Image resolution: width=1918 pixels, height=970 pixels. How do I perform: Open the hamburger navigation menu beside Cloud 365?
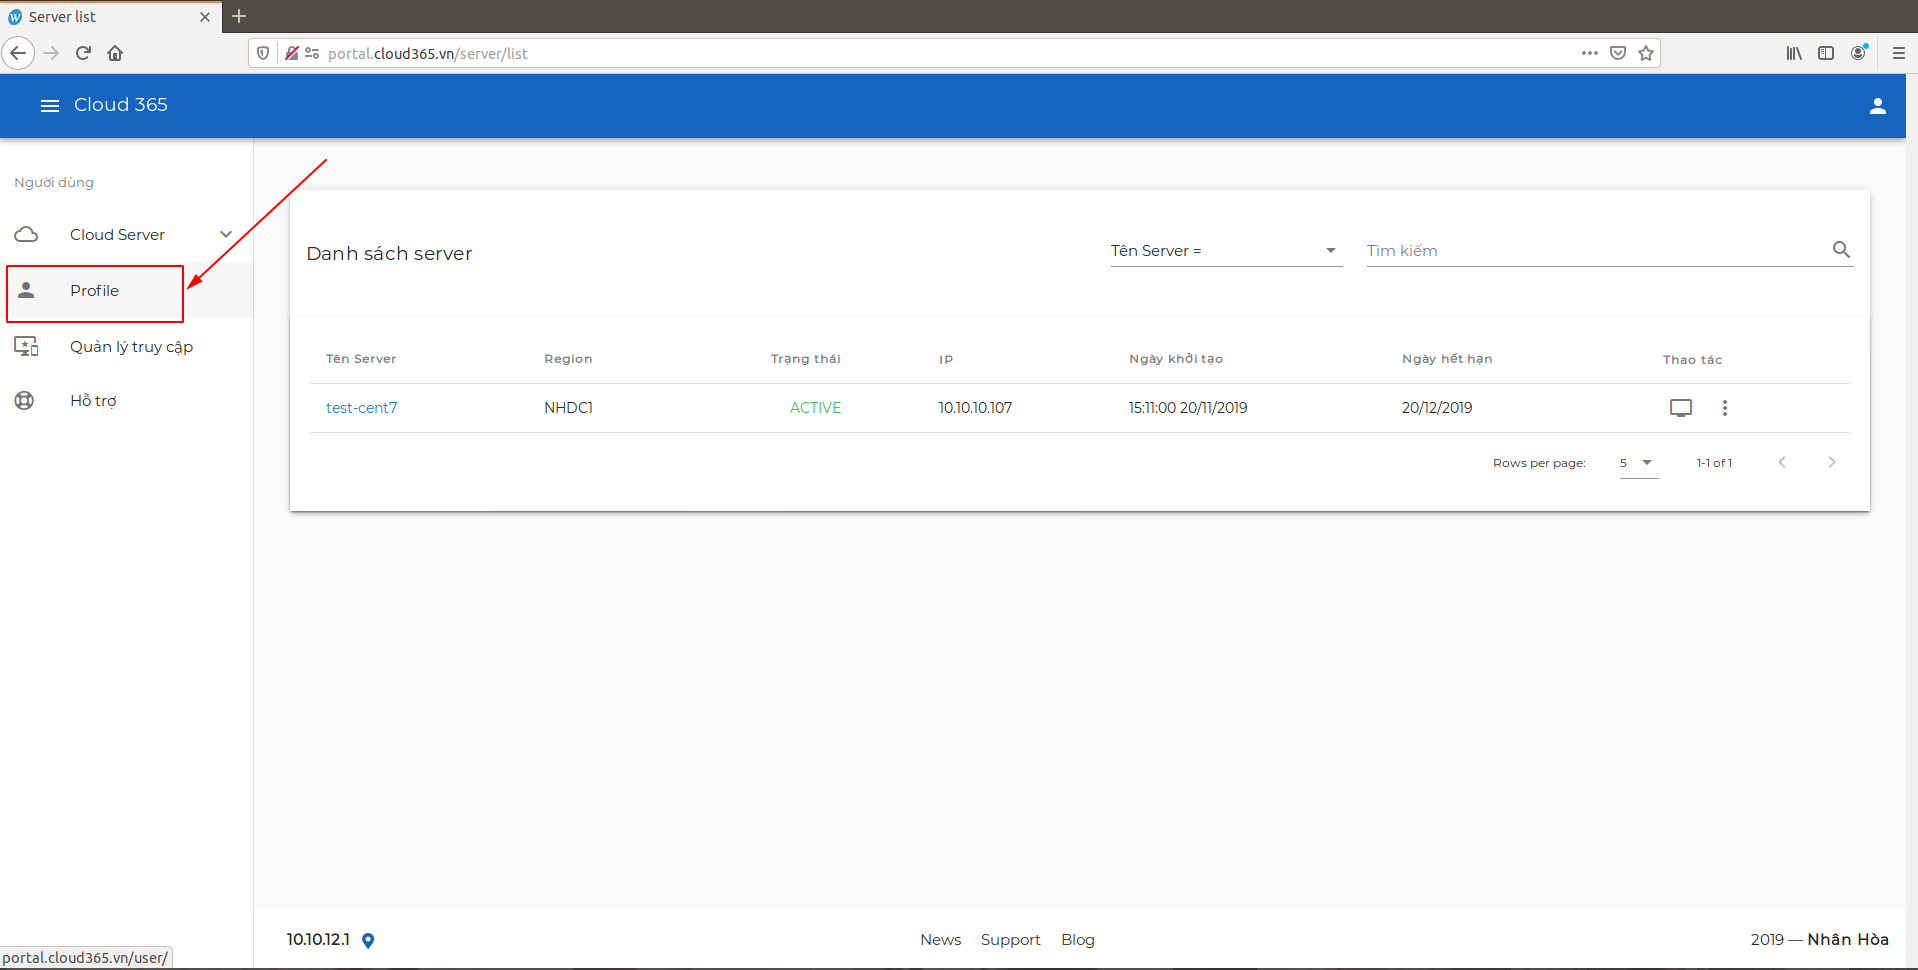pyautogui.click(x=49, y=105)
